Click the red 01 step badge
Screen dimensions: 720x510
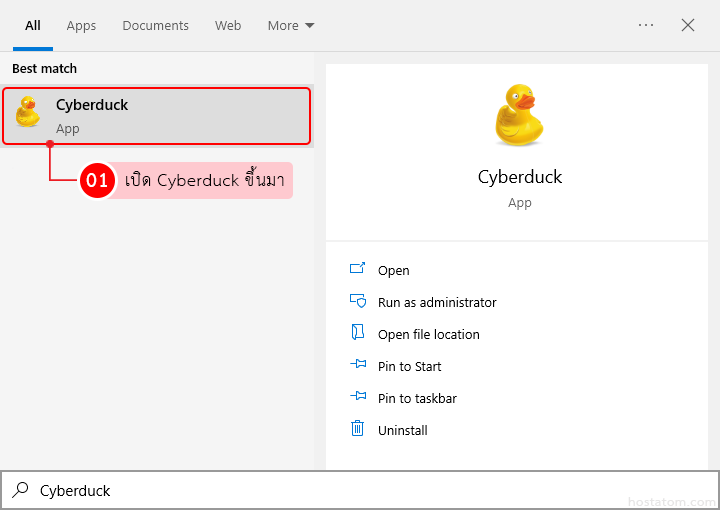pyautogui.click(x=97, y=181)
